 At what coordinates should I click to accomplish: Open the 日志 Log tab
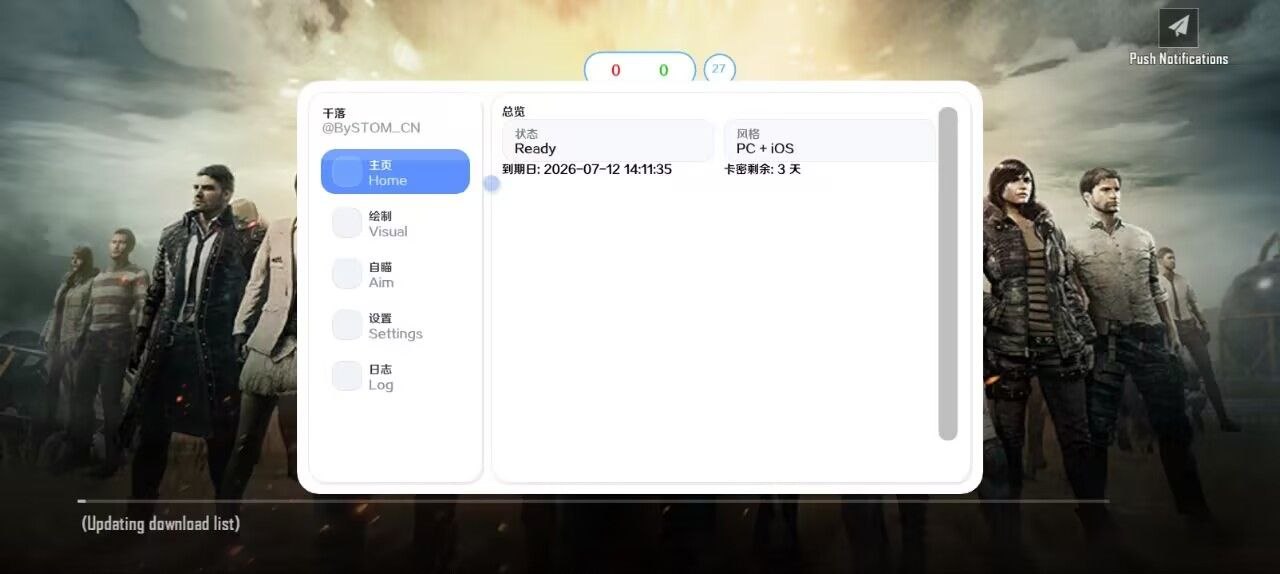(x=395, y=376)
